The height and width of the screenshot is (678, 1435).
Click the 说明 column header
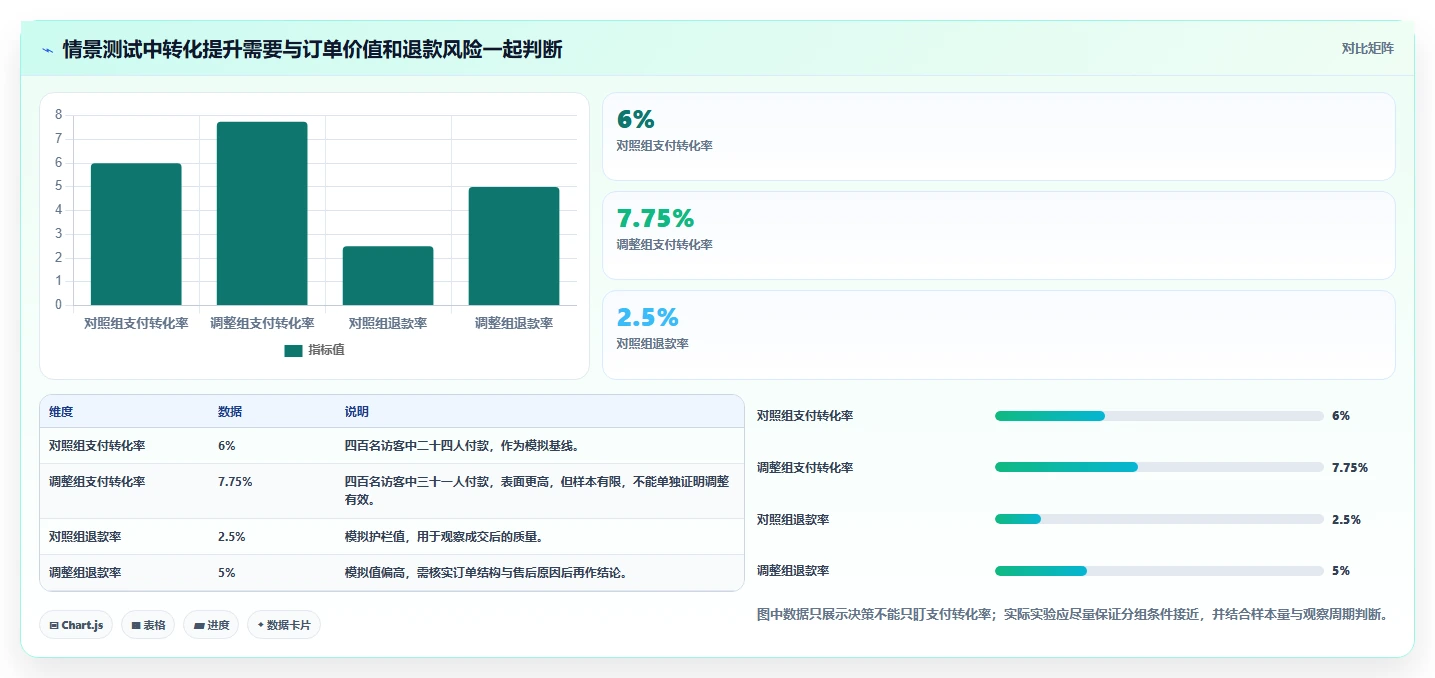tap(357, 412)
